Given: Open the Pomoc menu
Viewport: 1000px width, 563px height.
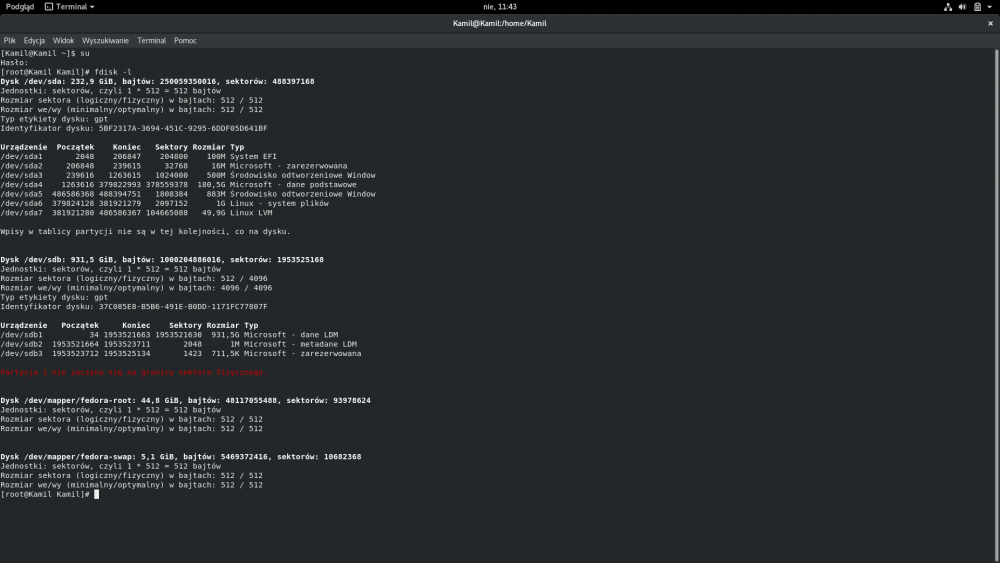Looking at the screenshot, I should tap(186, 40).
